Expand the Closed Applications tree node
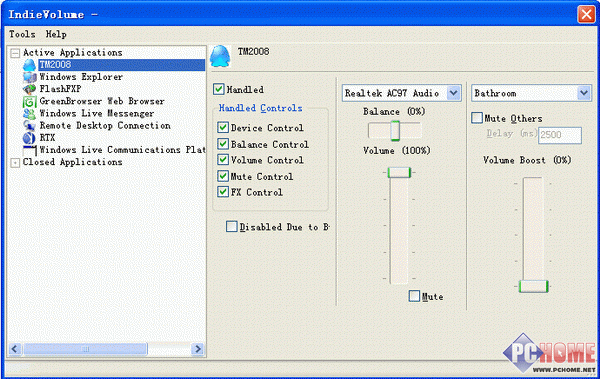The image size is (600, 379). point(15,163)
